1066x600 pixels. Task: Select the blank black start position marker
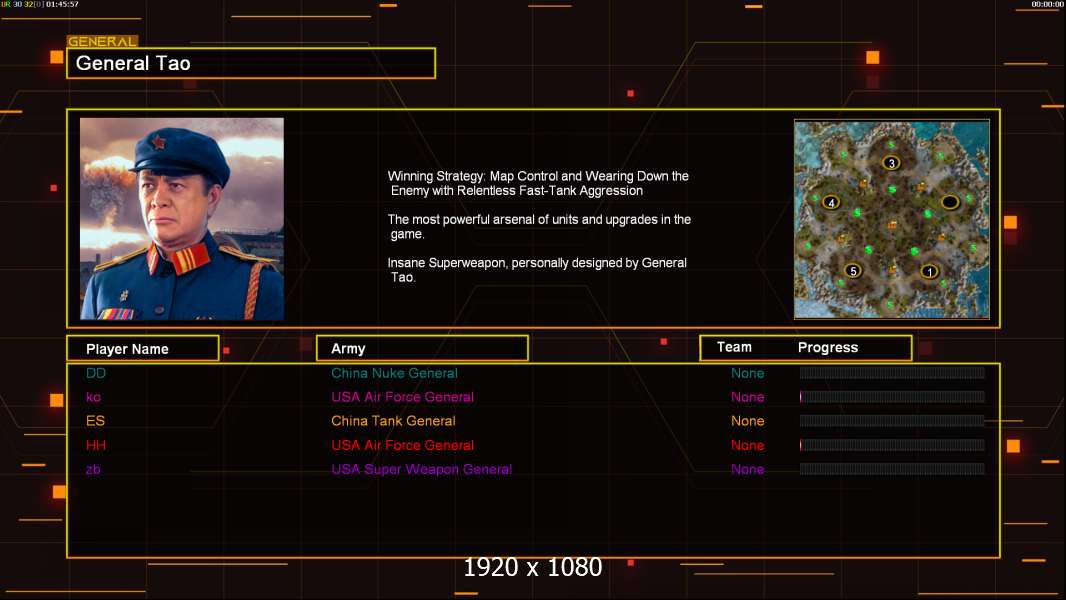point(950,202)
